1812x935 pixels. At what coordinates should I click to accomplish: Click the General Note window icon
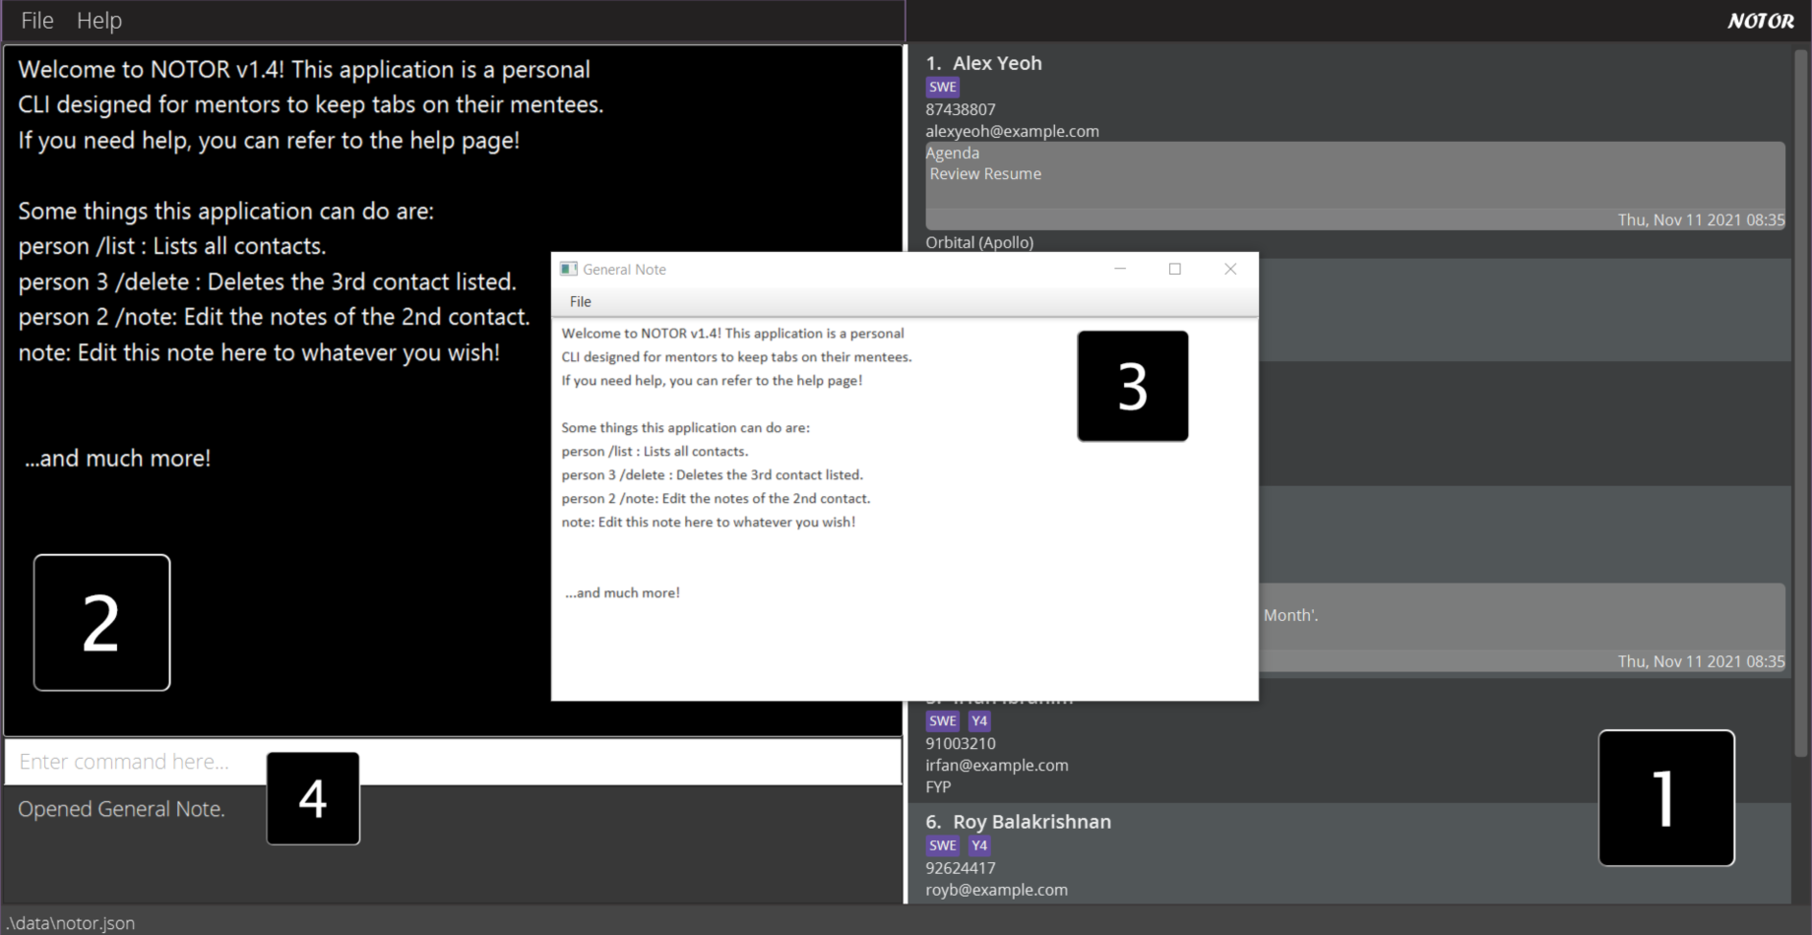[569, 269]
